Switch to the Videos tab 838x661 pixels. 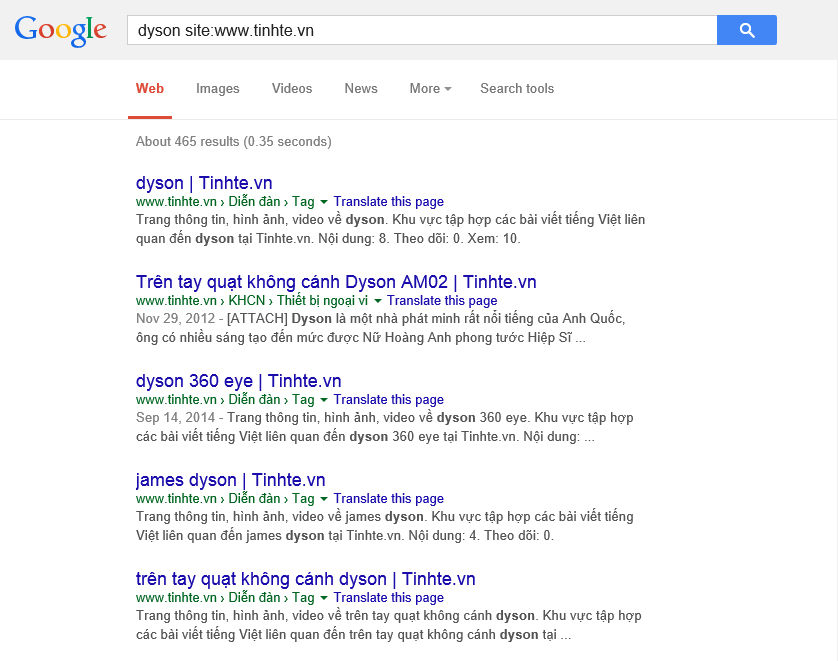click(x=291, y=88)
